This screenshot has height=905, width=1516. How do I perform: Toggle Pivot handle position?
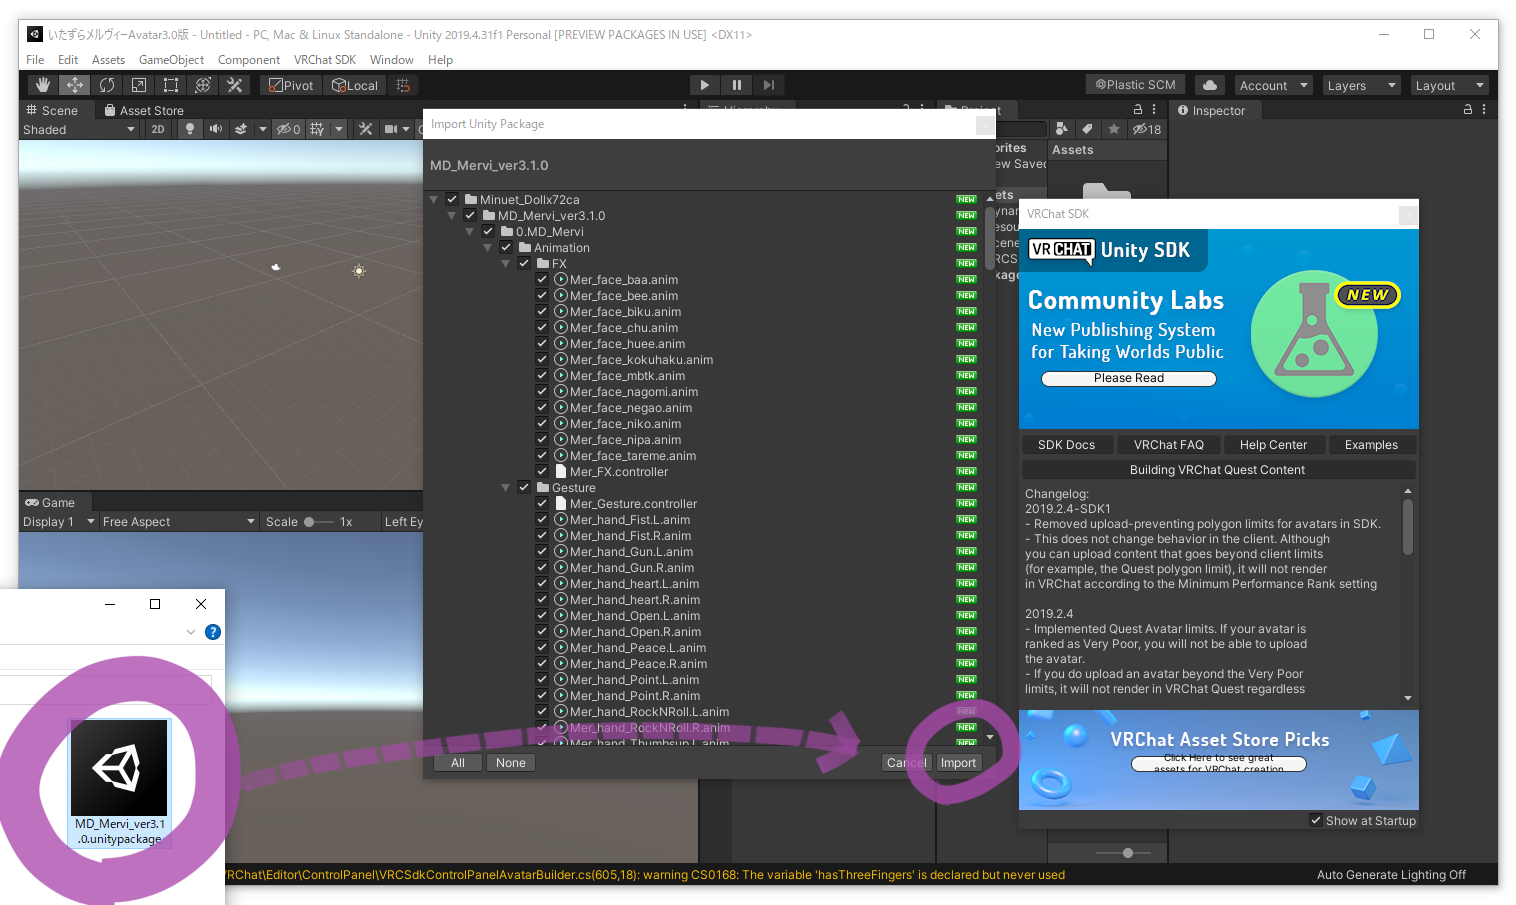pyautogui.click(x=291, y=85)
